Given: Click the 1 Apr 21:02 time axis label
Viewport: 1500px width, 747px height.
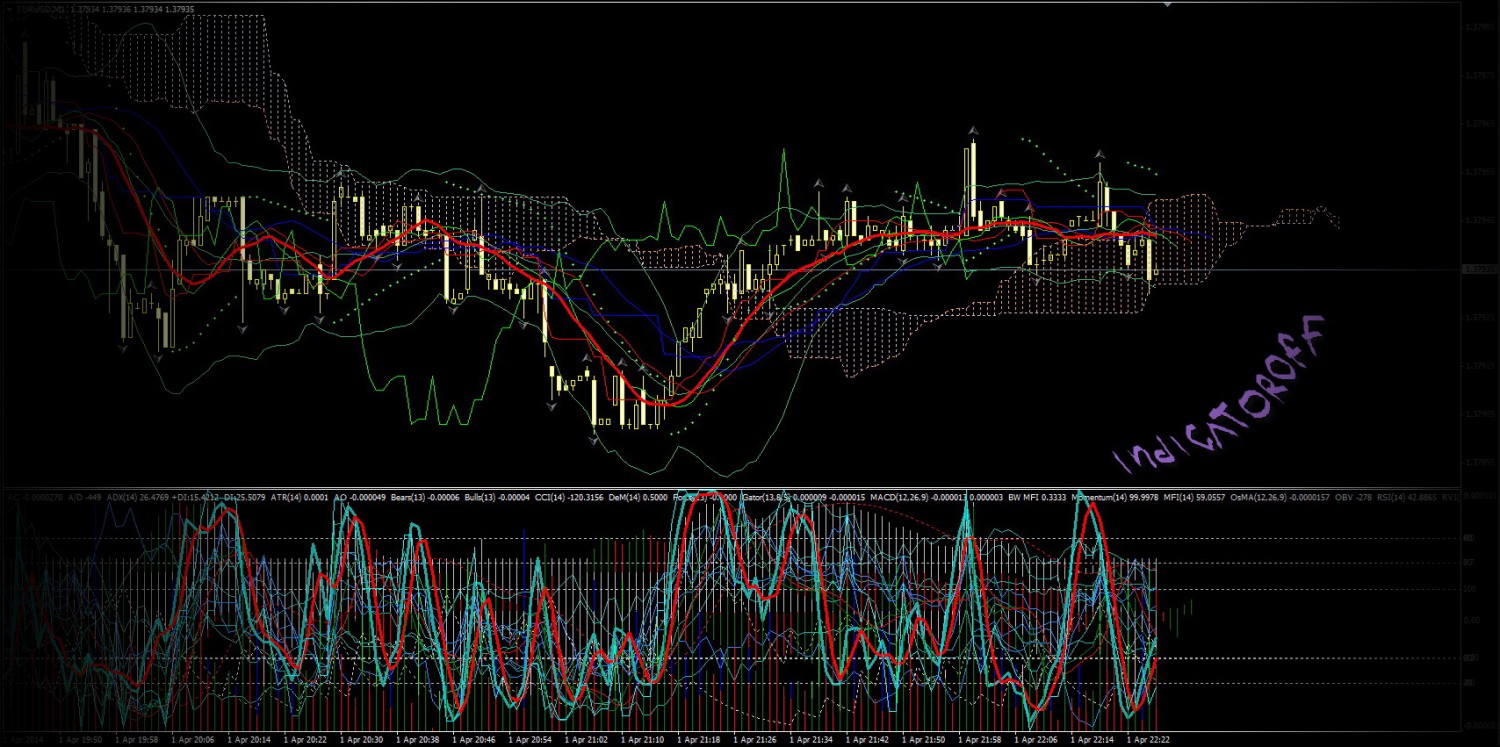Looking at the screenshot, I should (x=587, y=740).
